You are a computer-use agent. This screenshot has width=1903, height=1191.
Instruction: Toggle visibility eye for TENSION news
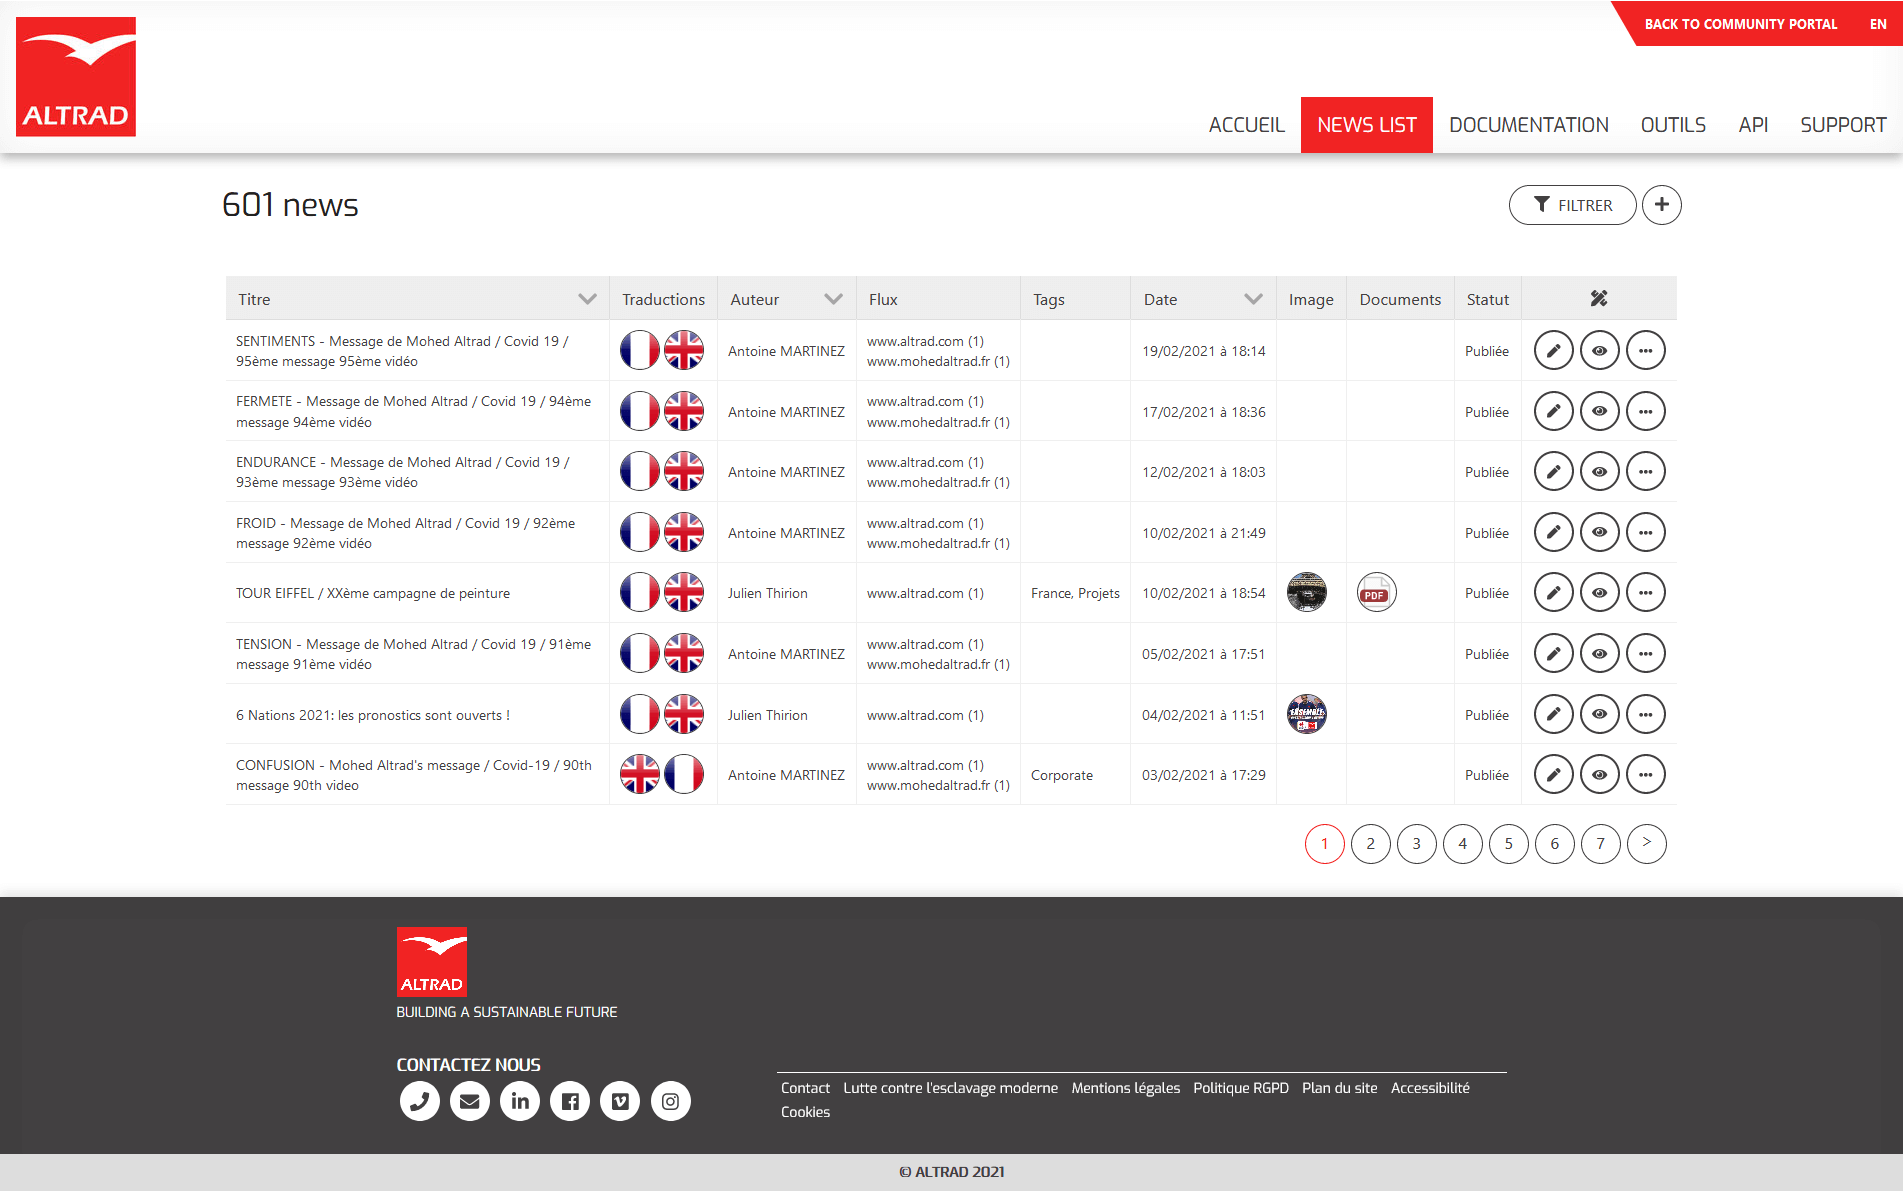pos(1599,654)
